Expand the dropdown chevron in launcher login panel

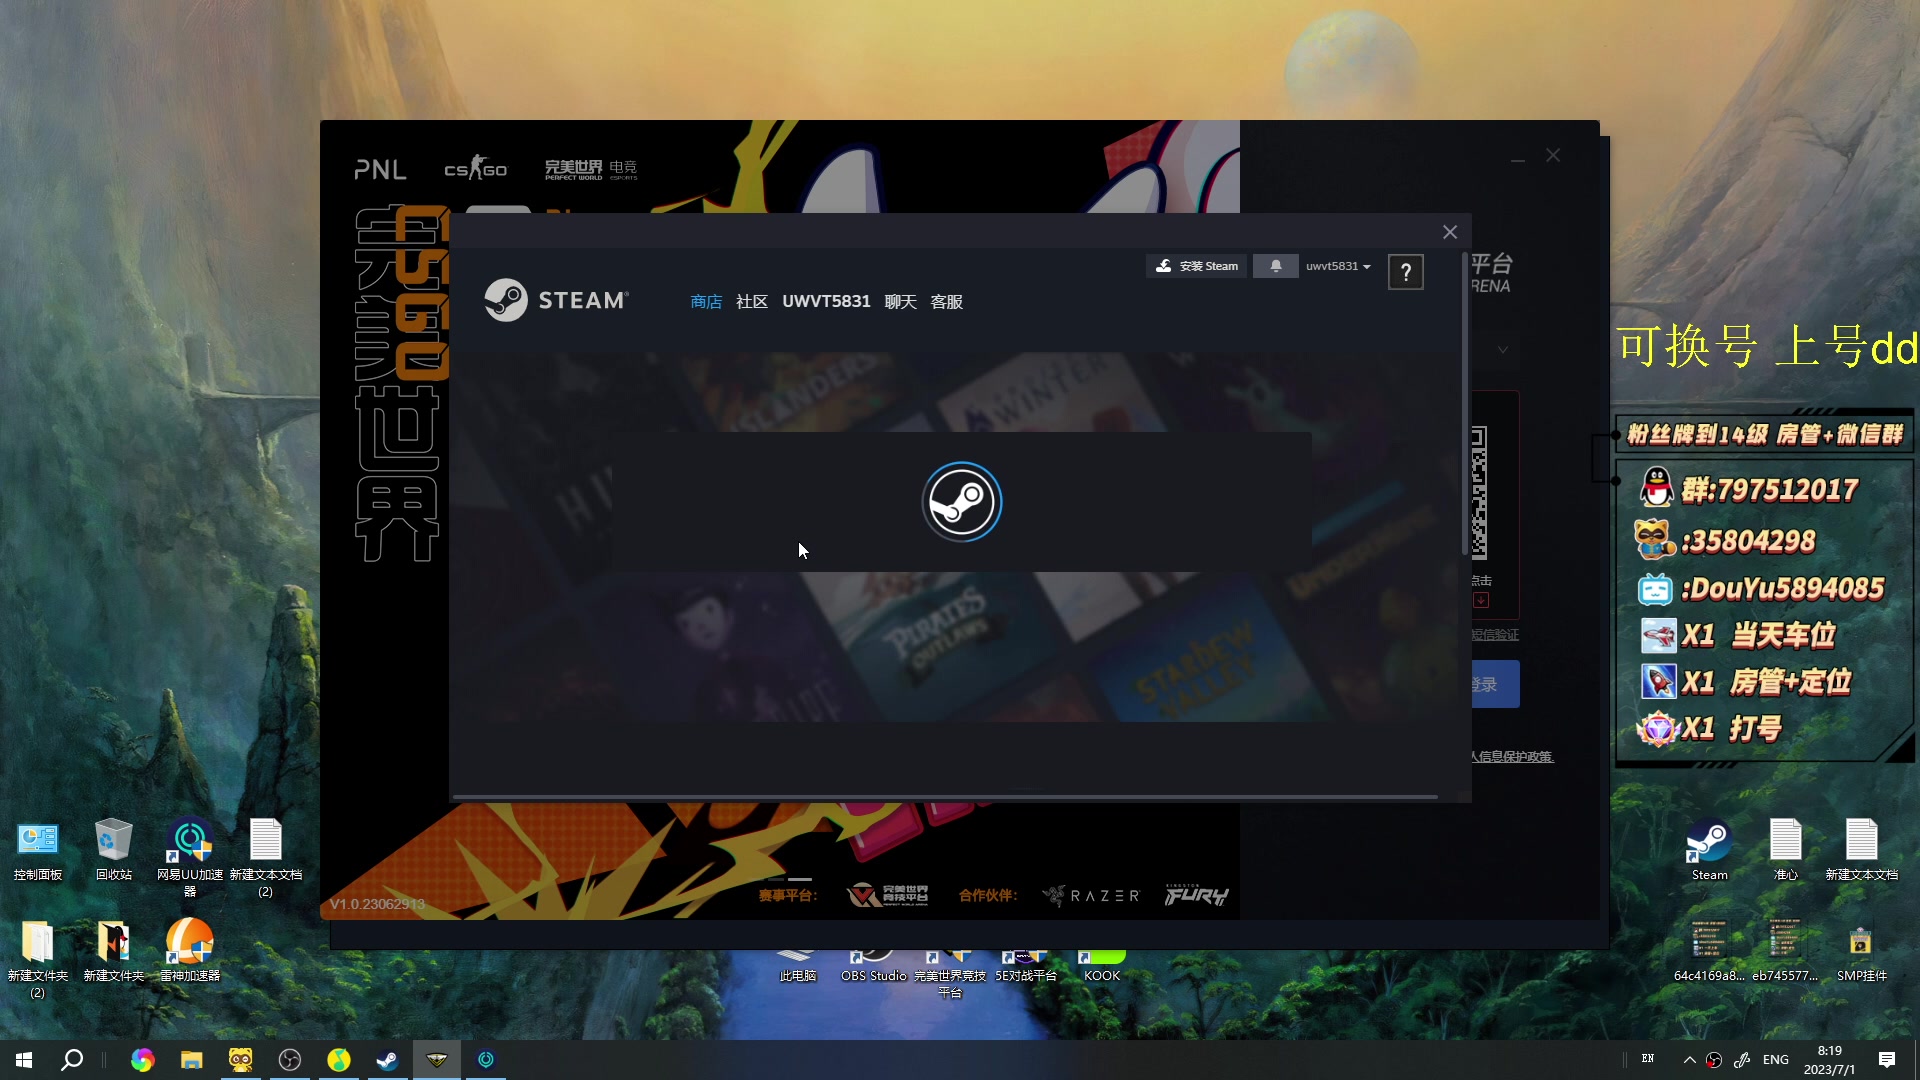point(1502,350)
